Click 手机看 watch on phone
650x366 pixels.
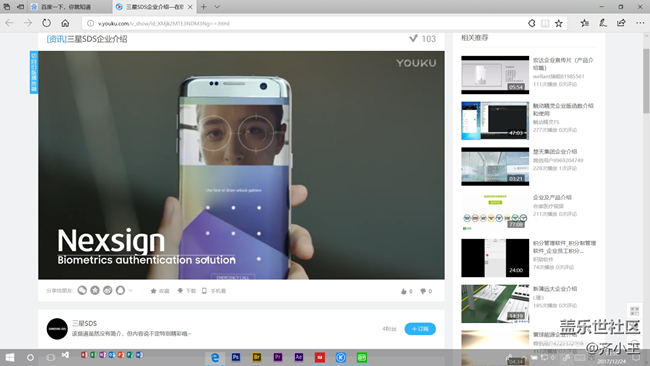pyautogui.click(x=214, y=291)
